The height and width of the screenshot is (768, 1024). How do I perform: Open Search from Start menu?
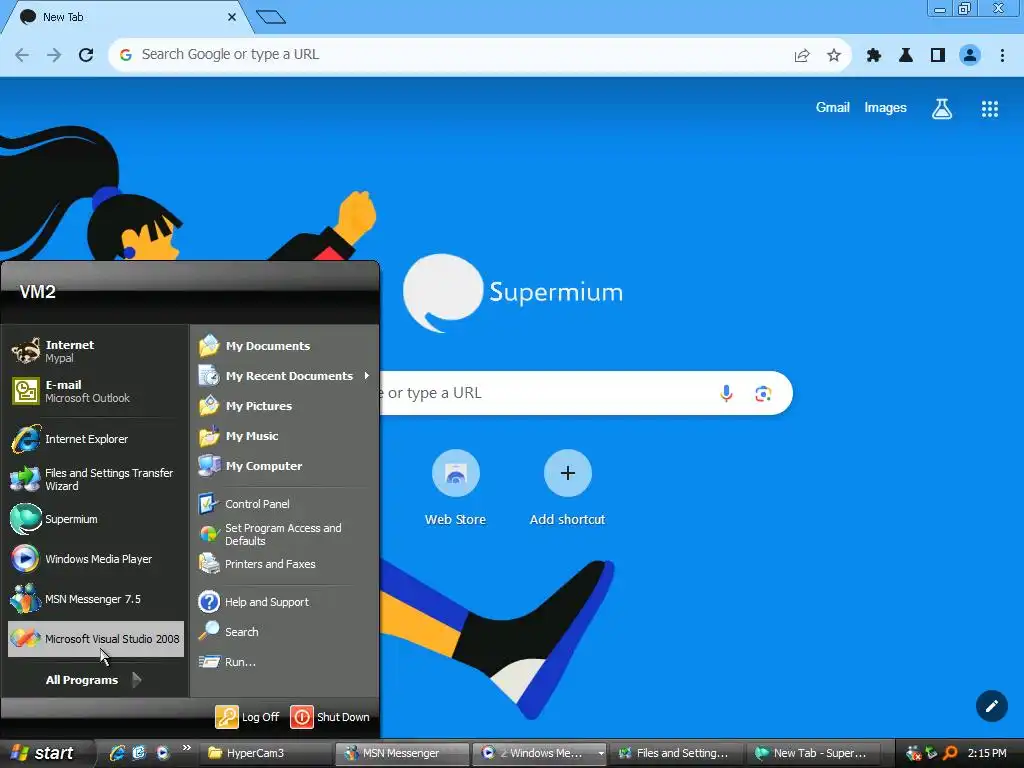click(x=285, y=632)
